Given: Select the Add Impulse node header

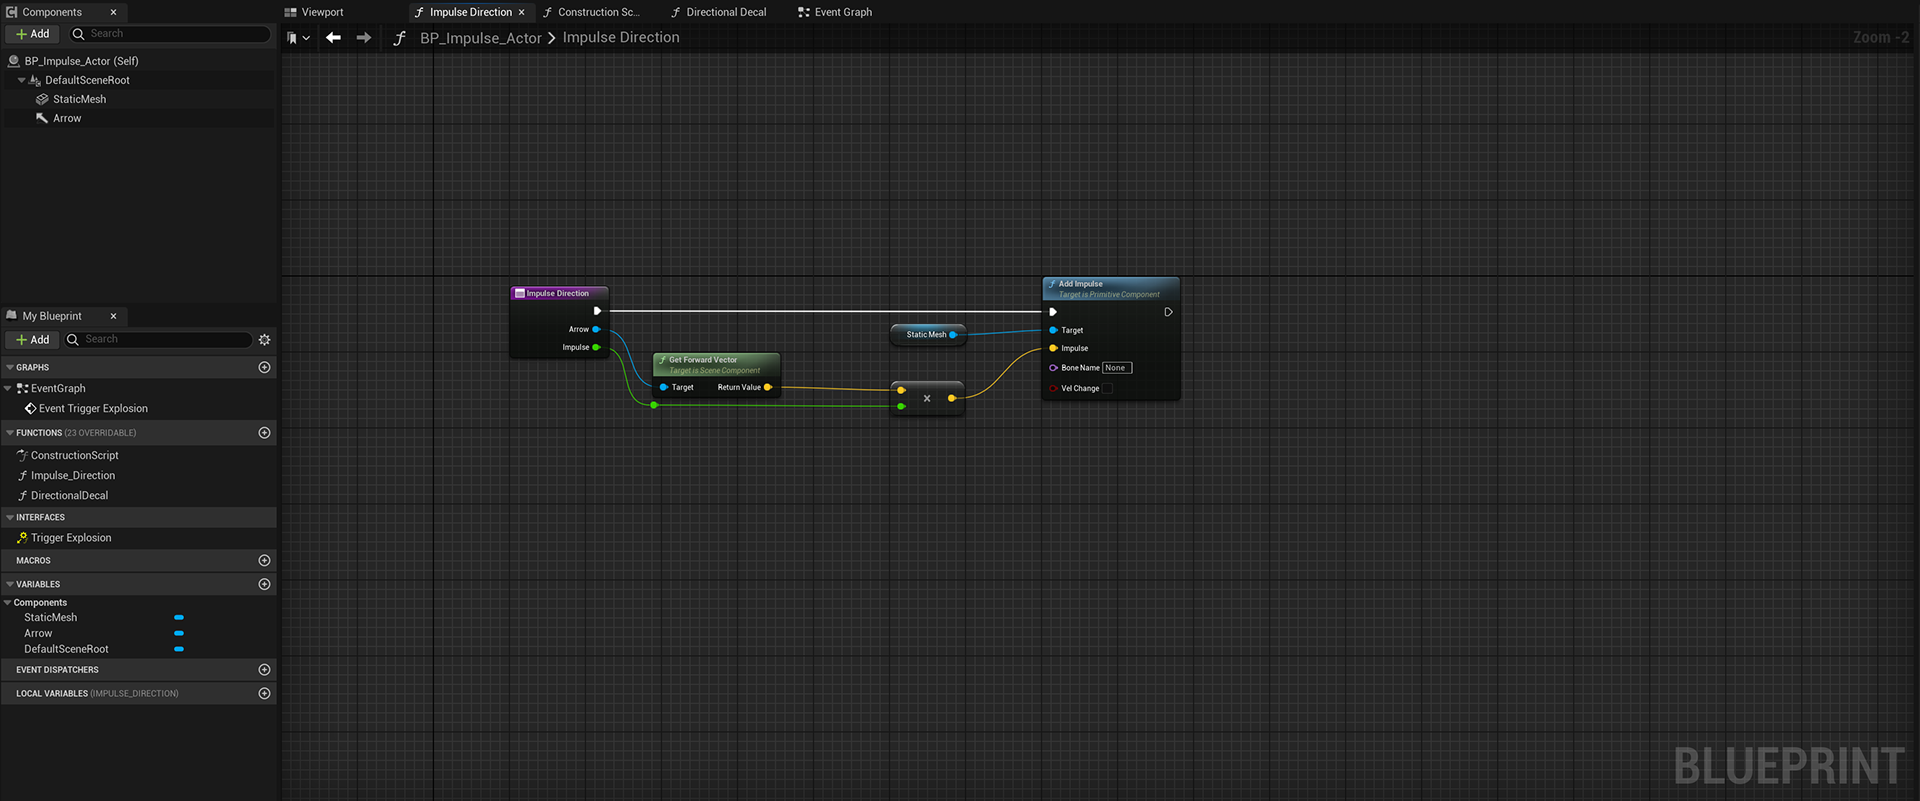Looking at the screenshot, I should pyautogui.click(x=1111, y=289).
